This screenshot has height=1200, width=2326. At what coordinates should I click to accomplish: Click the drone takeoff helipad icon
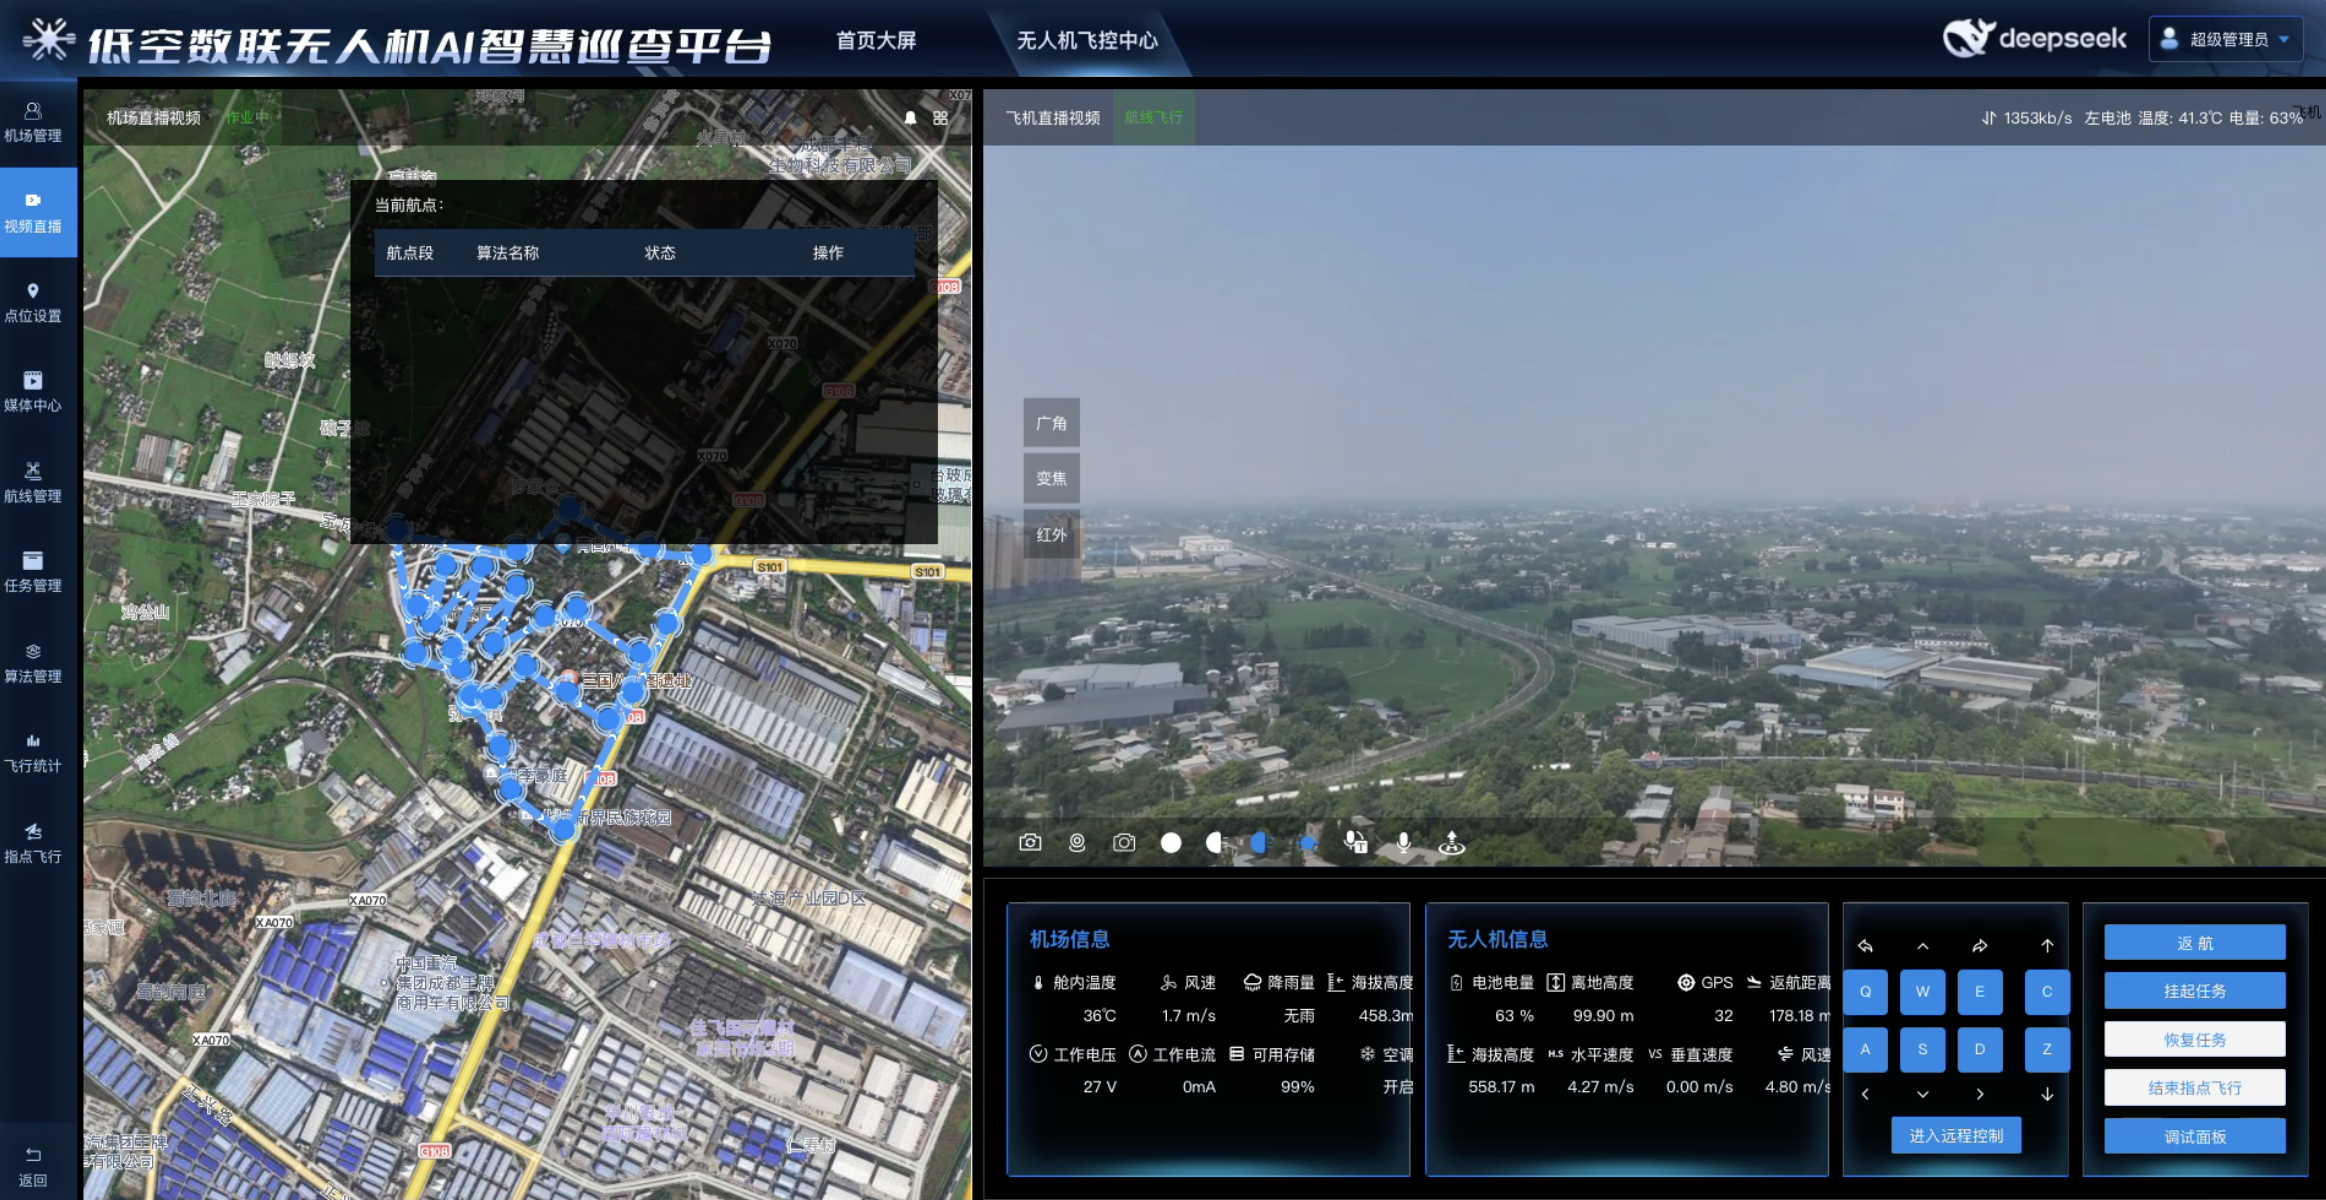pyautogui.click(x=1451, y=843)
